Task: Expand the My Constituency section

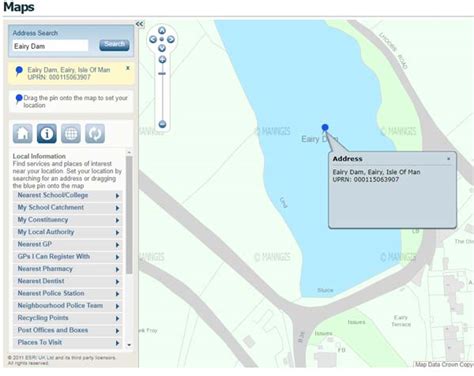Action: [68, 220]
